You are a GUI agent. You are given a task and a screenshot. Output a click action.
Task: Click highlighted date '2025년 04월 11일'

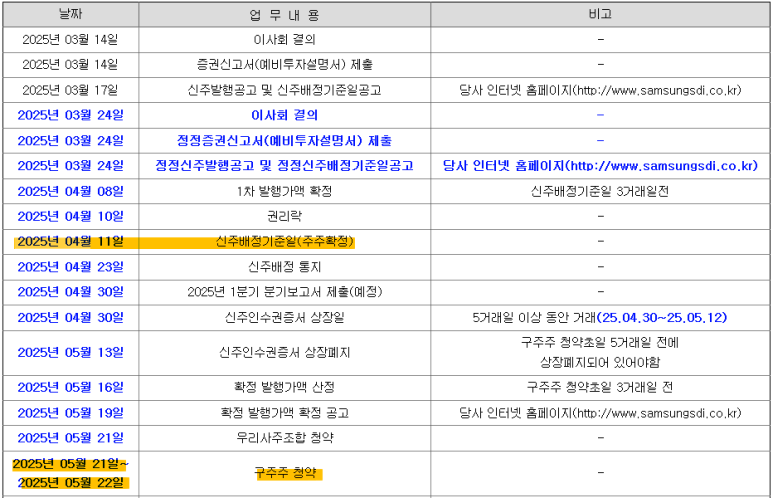70,242
